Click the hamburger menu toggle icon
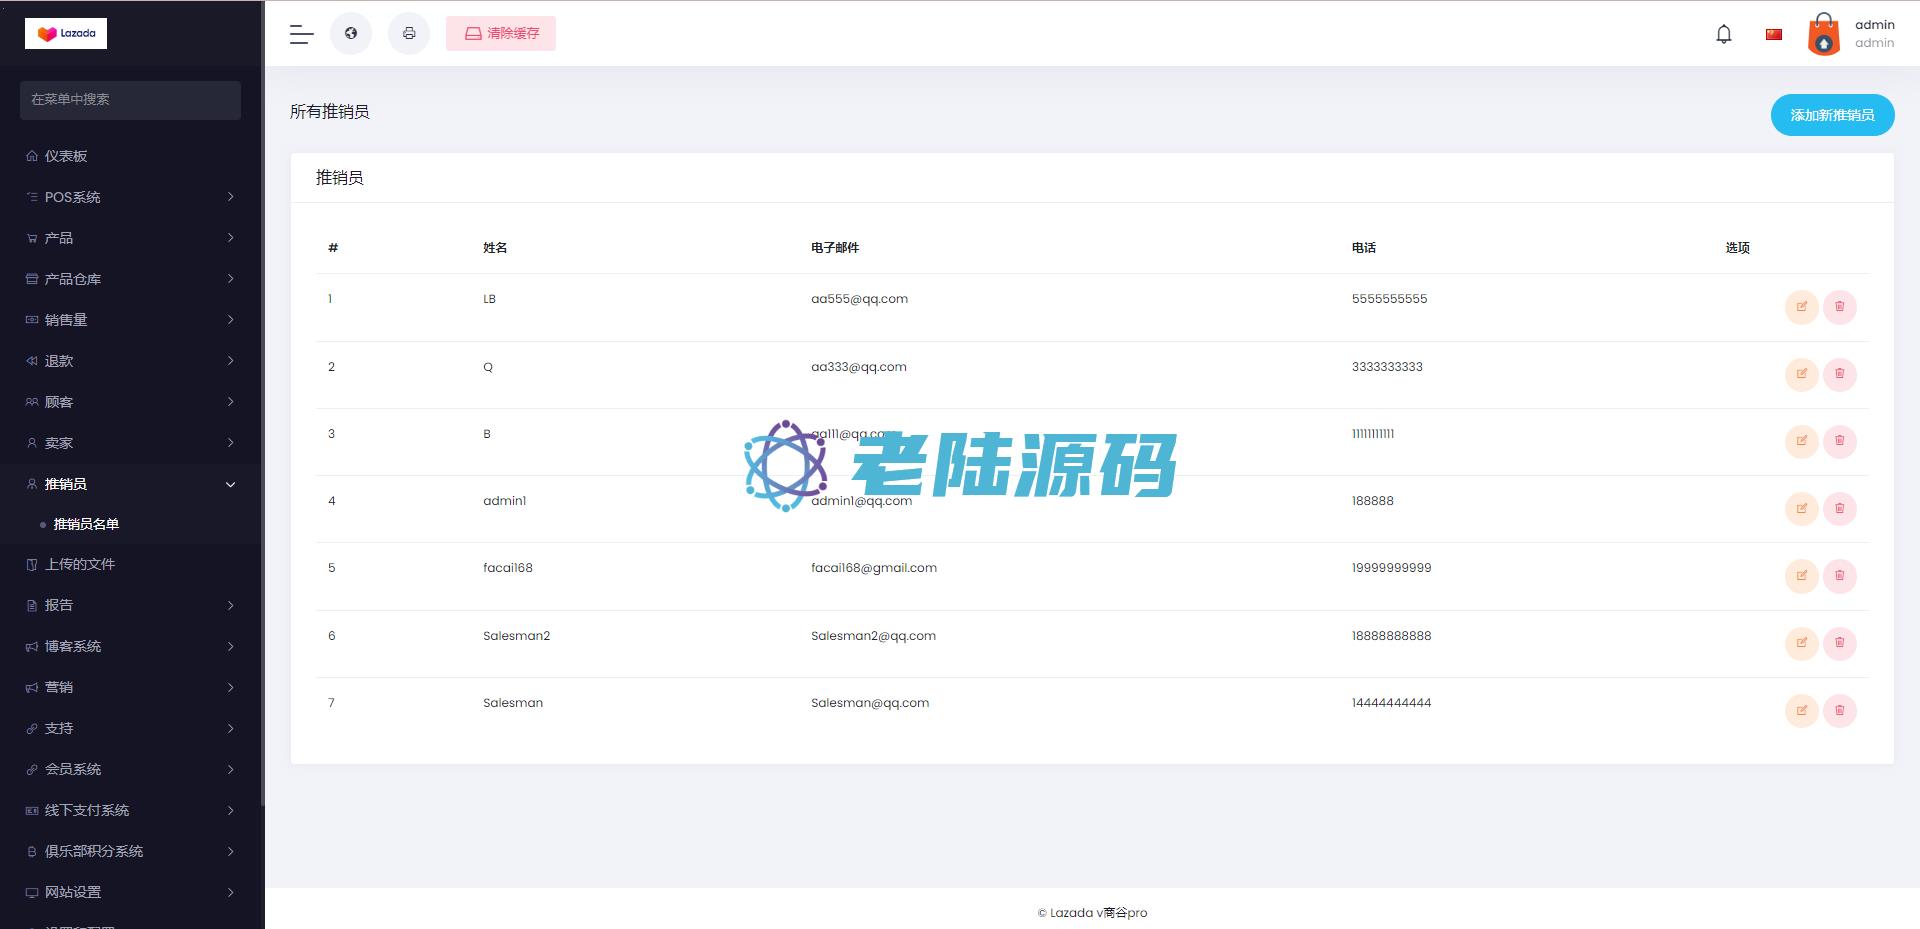1920x929 pixels. click(x=302, y=34)
